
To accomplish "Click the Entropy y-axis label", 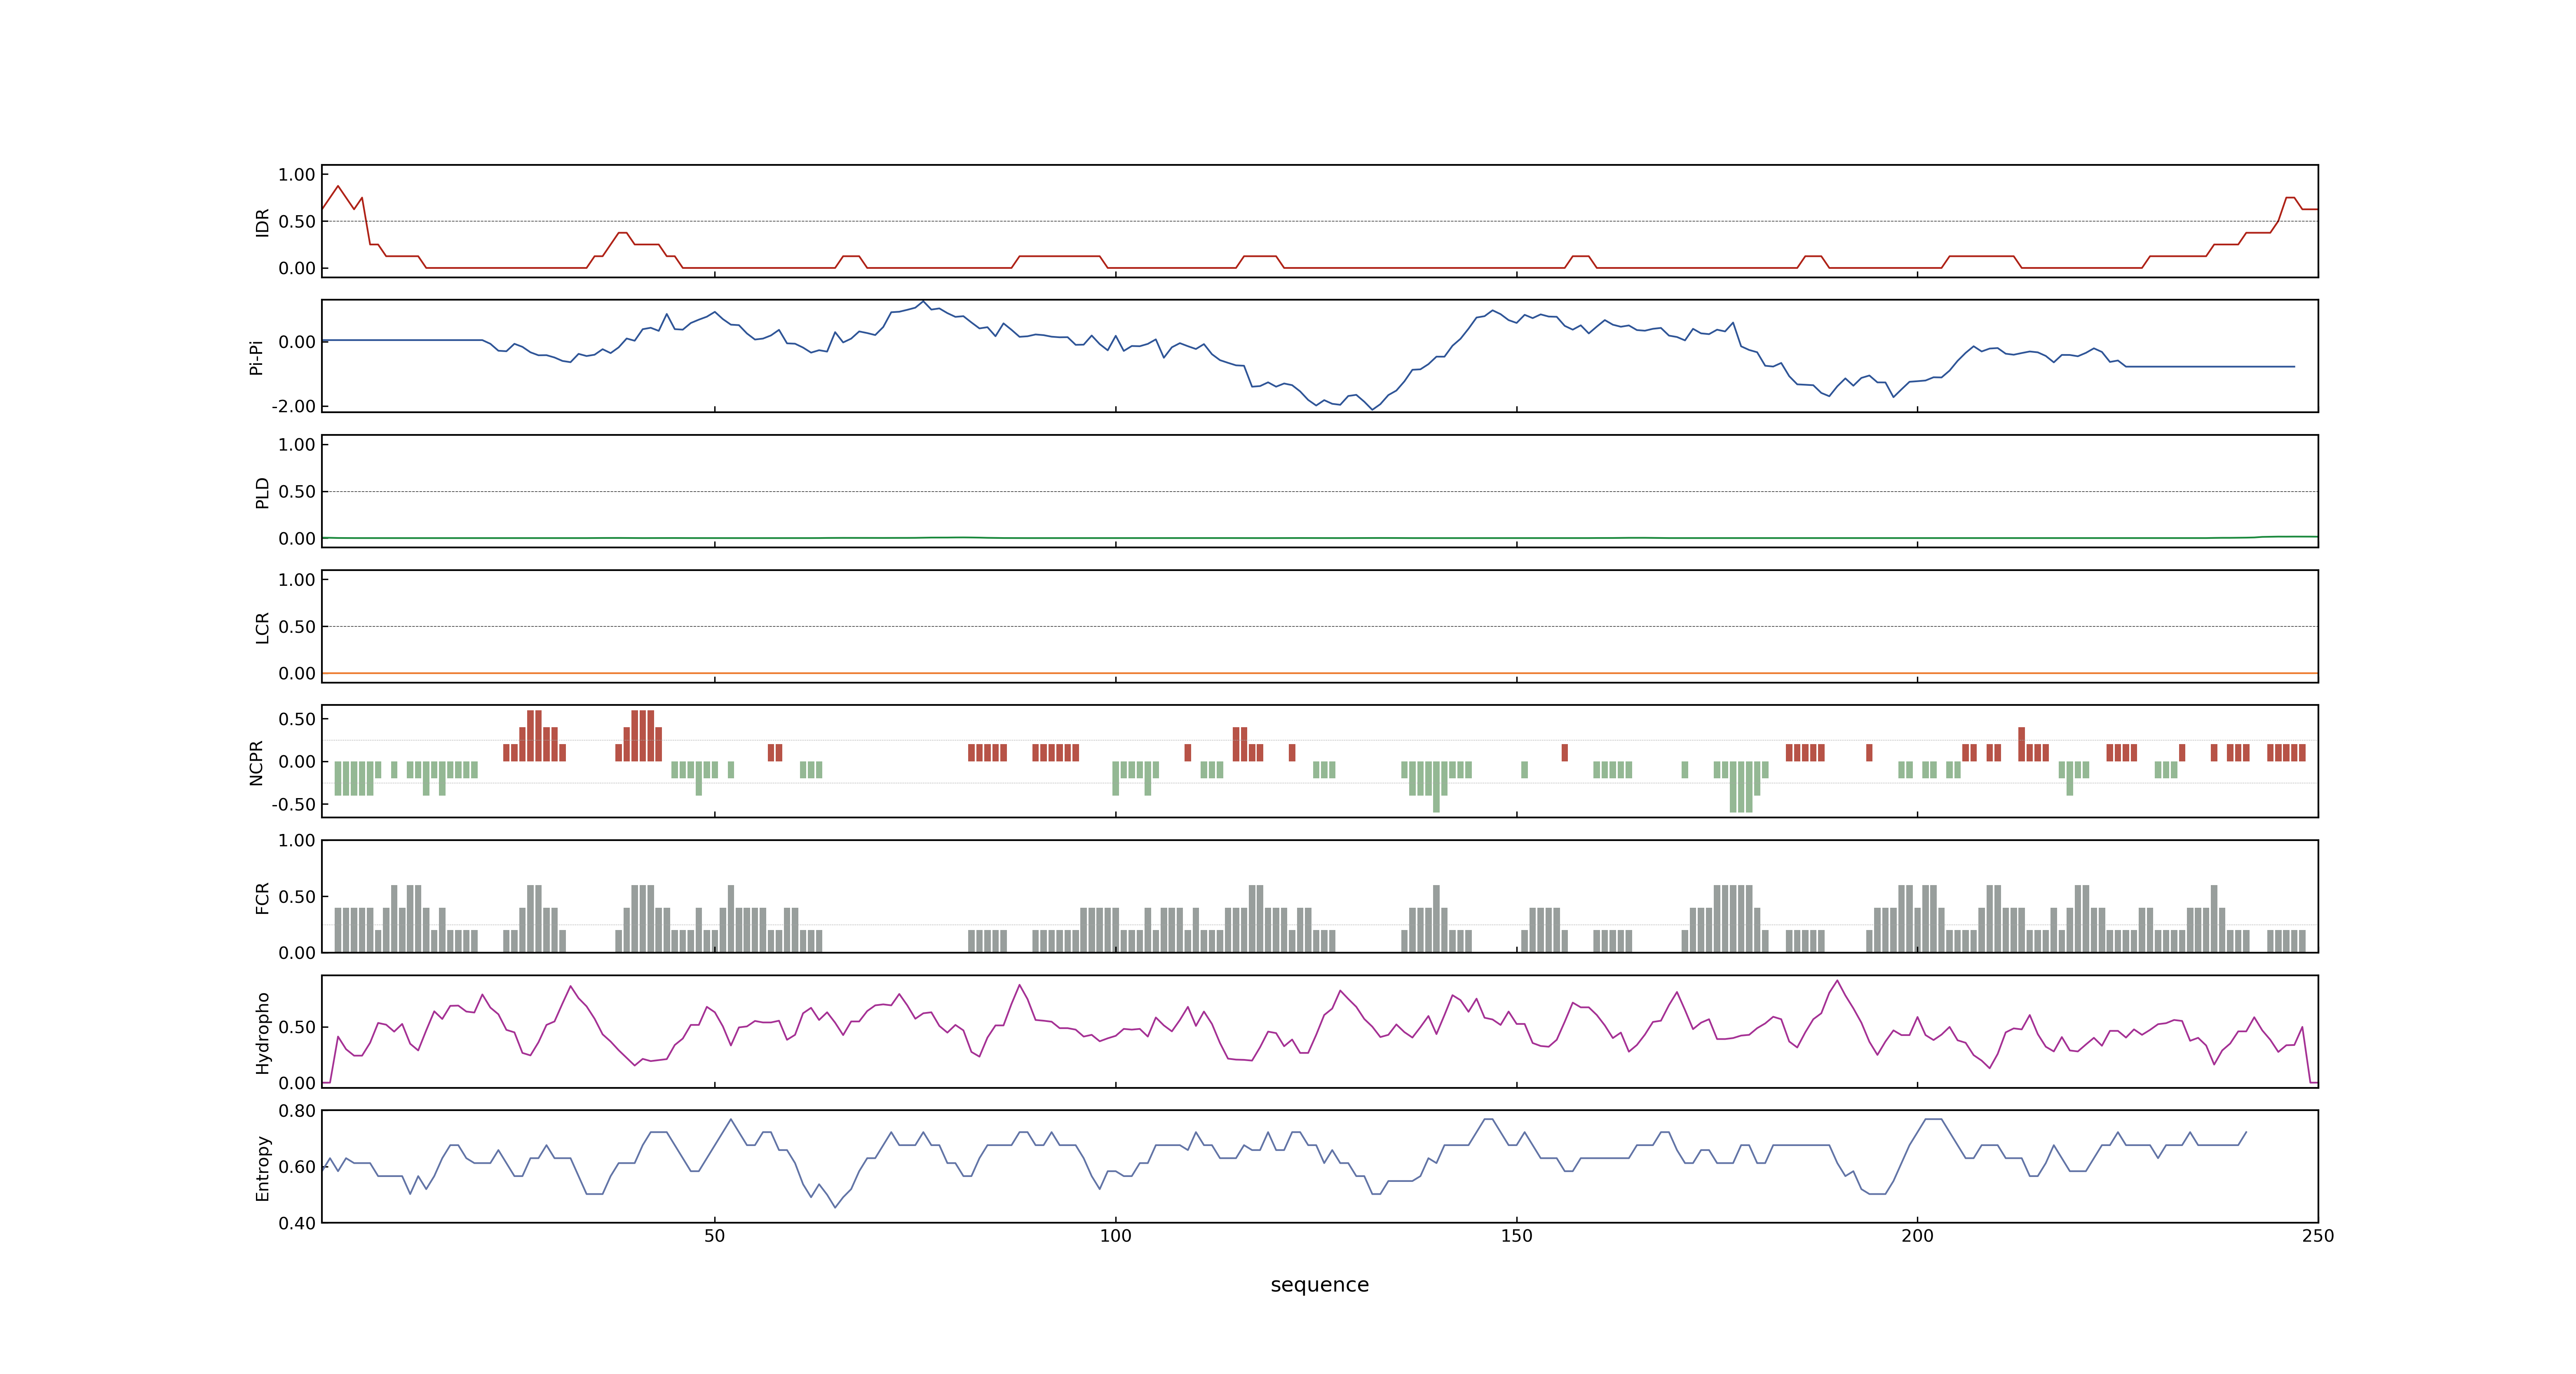I will coord(262,1167).
